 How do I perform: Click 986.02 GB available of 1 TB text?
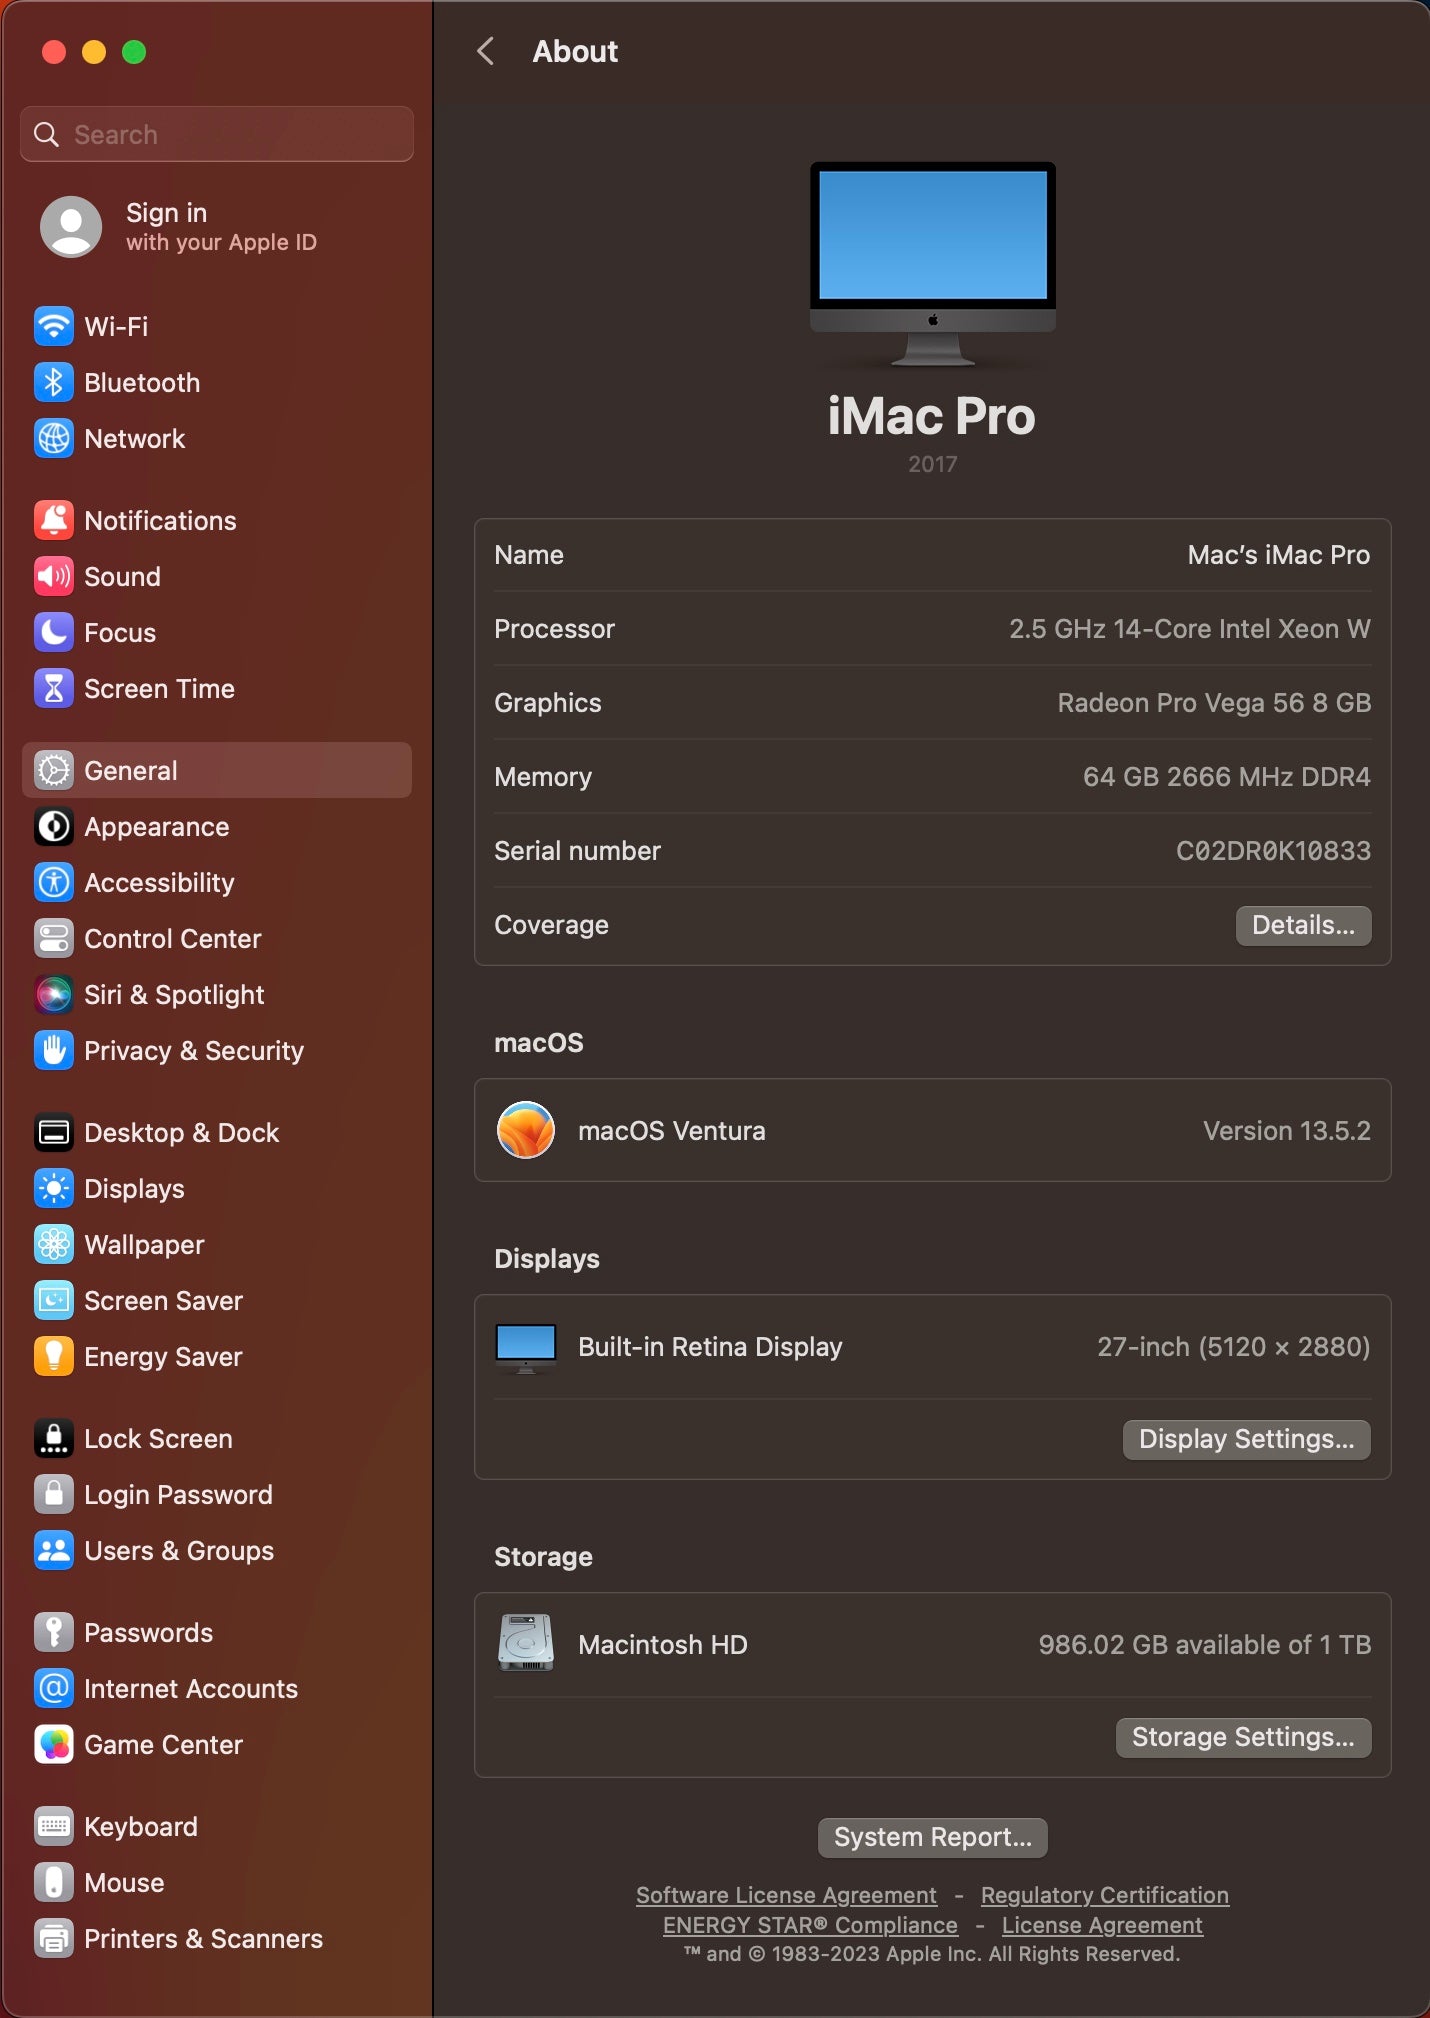click(1204, 1645)
